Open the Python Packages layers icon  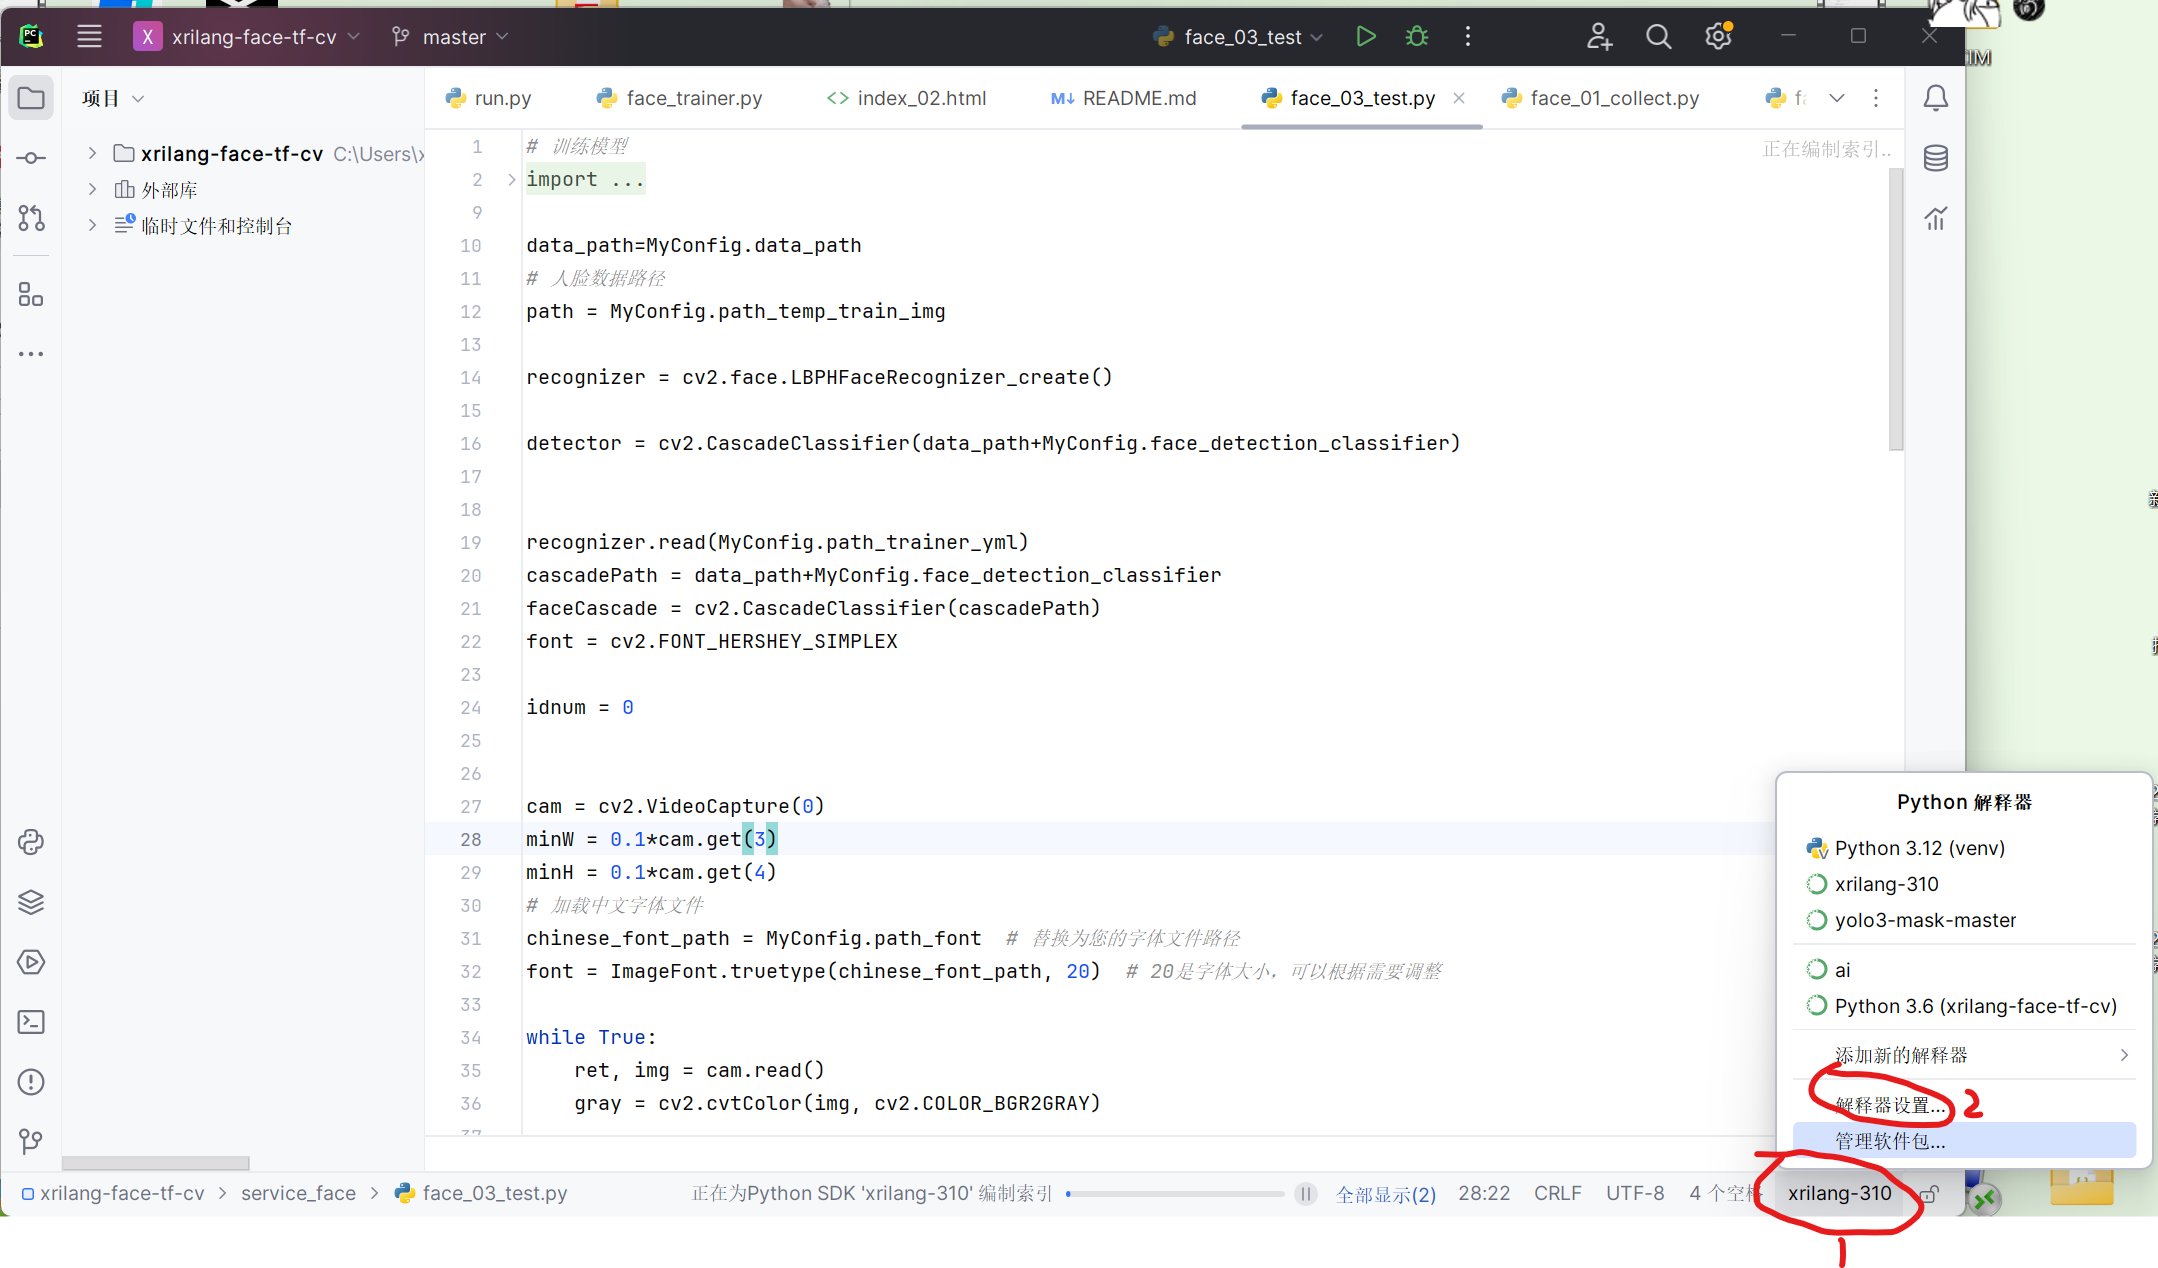[31, 902]
